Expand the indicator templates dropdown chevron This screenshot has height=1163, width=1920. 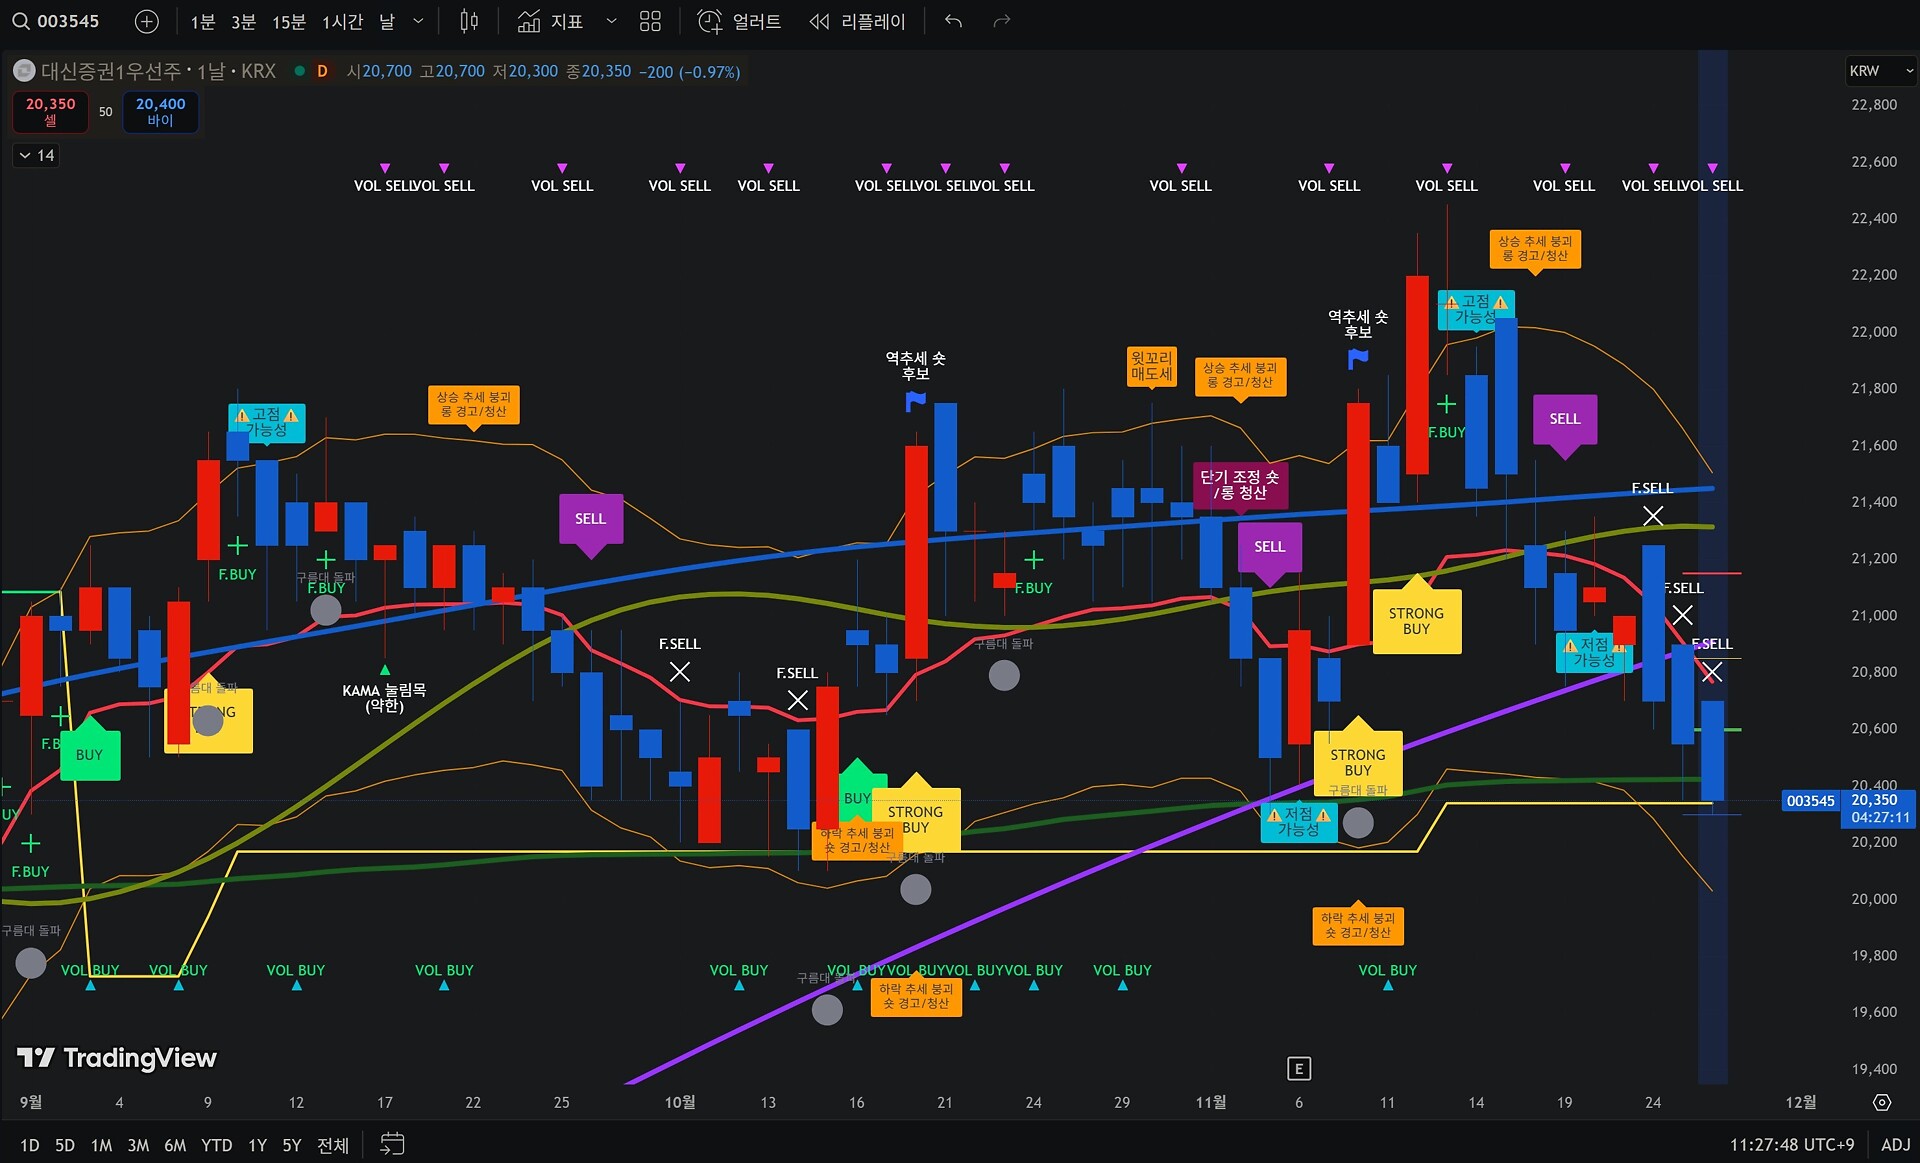(x=611, y=21)
